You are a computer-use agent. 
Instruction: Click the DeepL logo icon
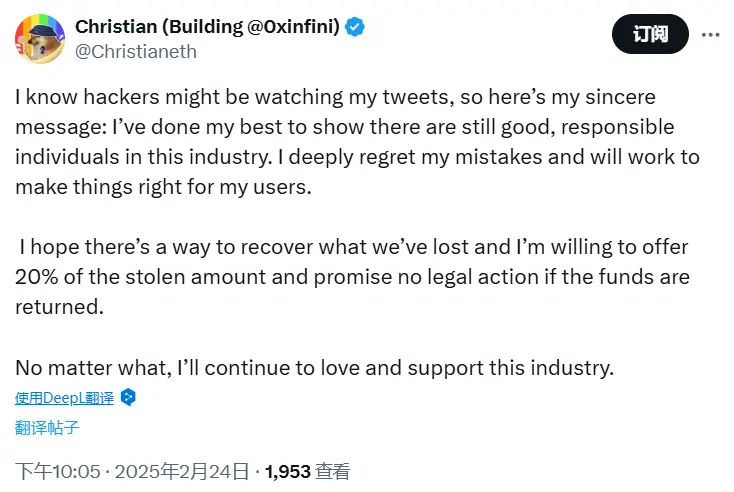coord(127,397)
